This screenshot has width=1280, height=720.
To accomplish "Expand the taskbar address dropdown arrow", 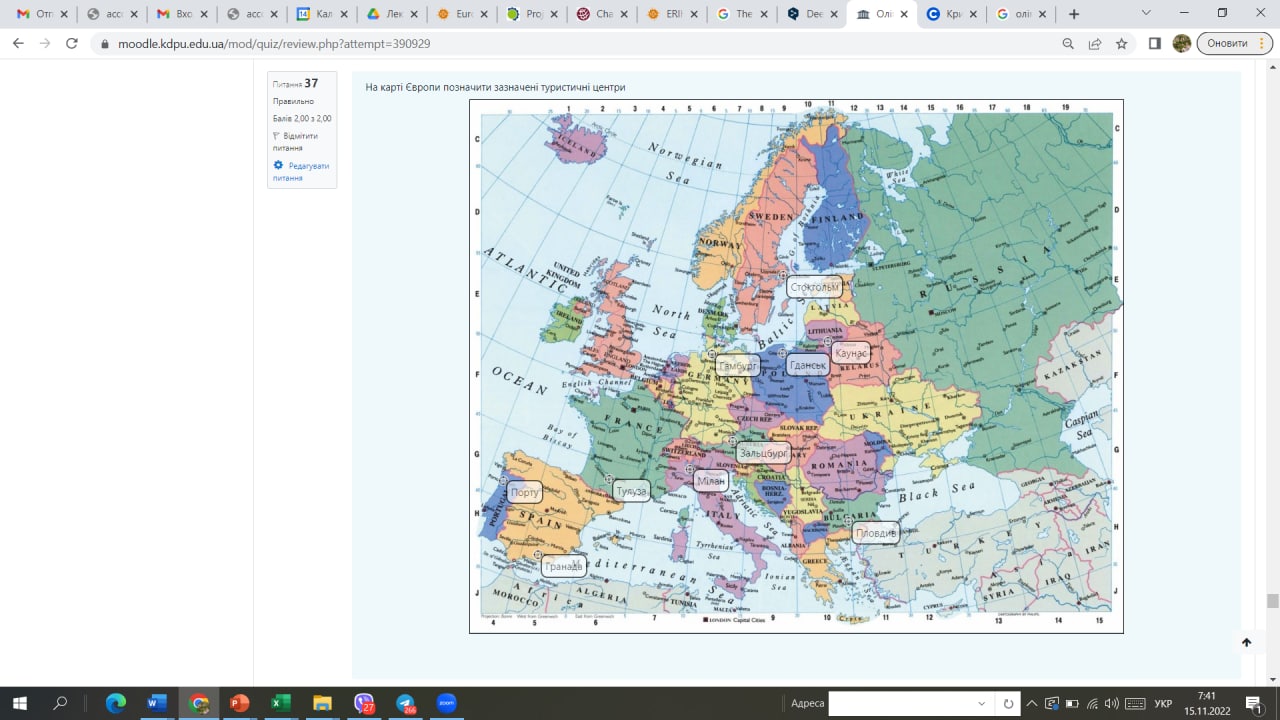I will (x=981, y=703).
